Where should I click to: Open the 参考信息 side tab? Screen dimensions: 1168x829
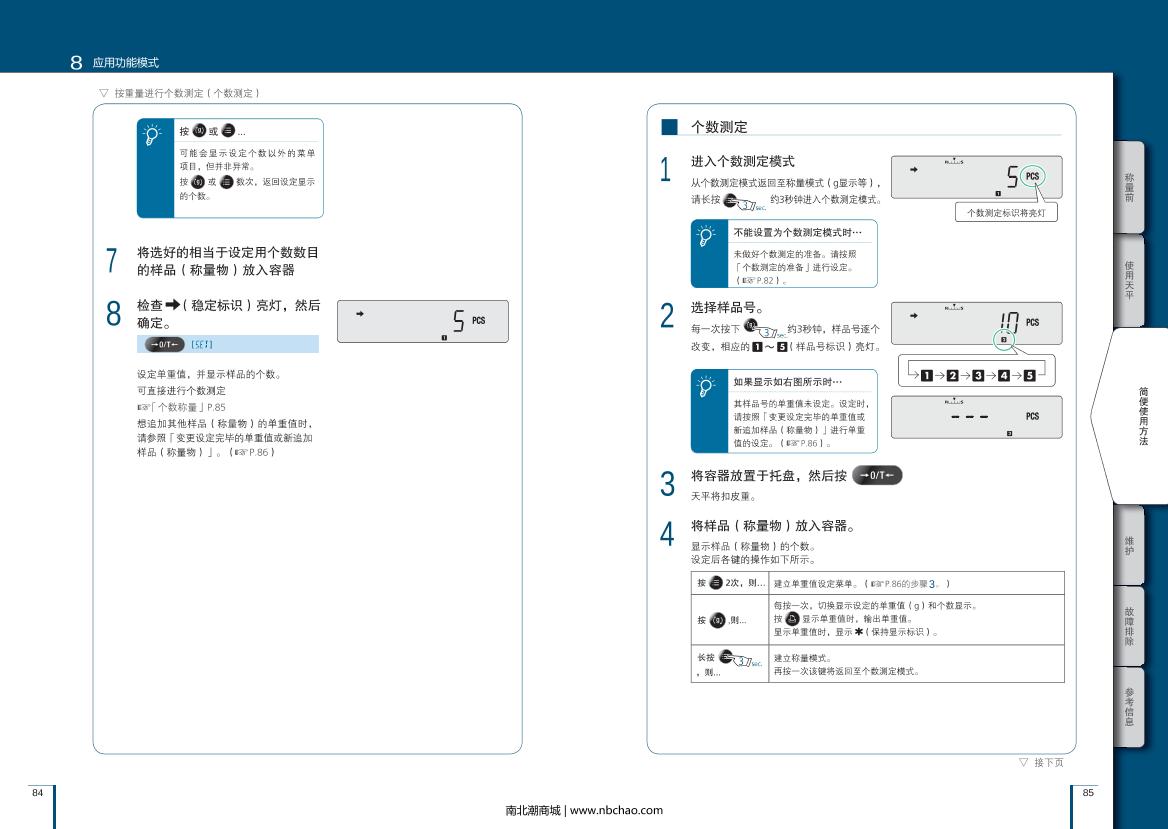pos(1129,706)
